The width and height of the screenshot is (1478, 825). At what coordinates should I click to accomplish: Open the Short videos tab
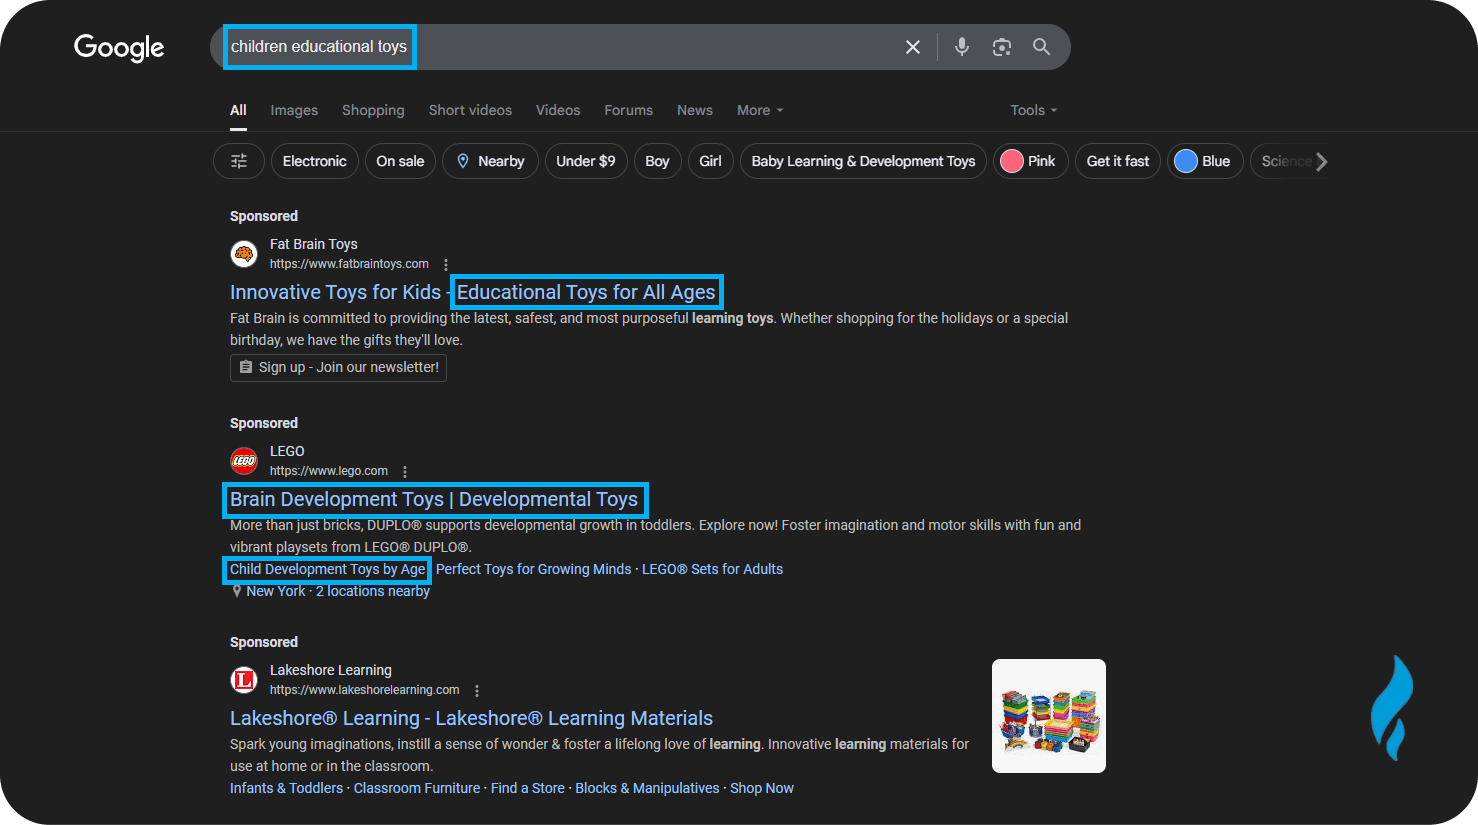470,110
